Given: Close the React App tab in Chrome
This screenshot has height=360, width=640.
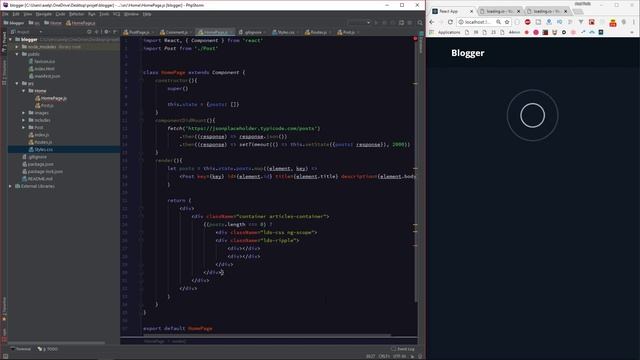Looking at the screenshot, I should tap(471, 11).
